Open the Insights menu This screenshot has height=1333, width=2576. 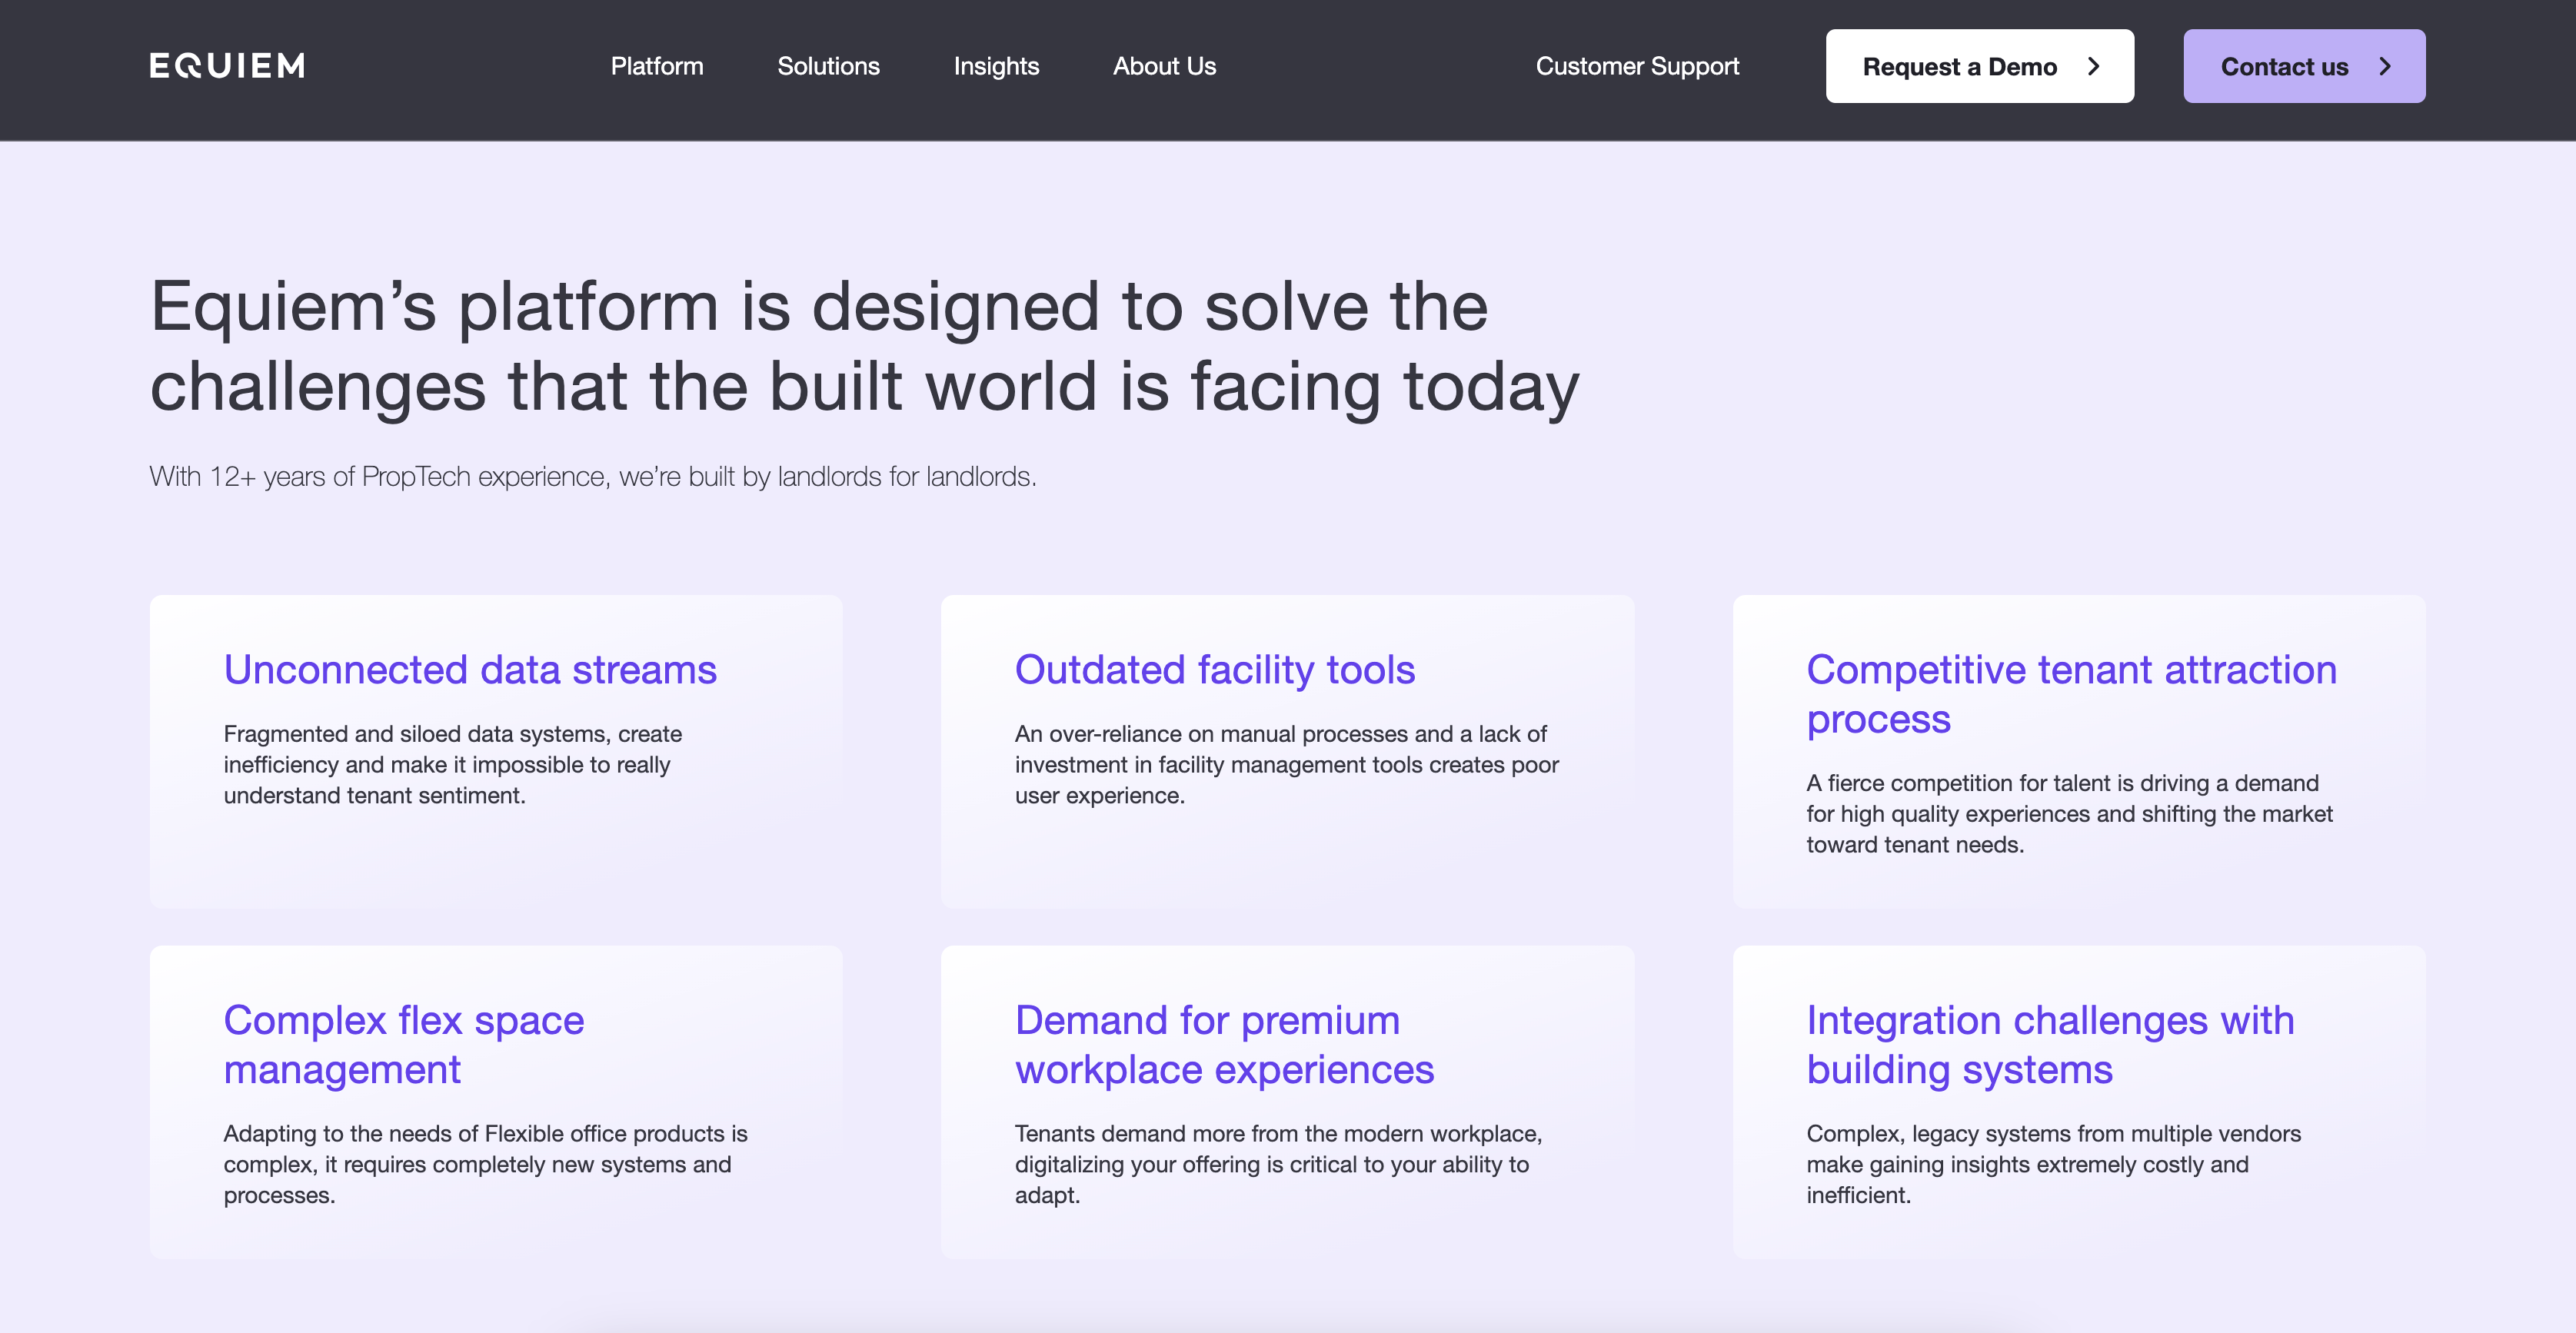[996, 66]
